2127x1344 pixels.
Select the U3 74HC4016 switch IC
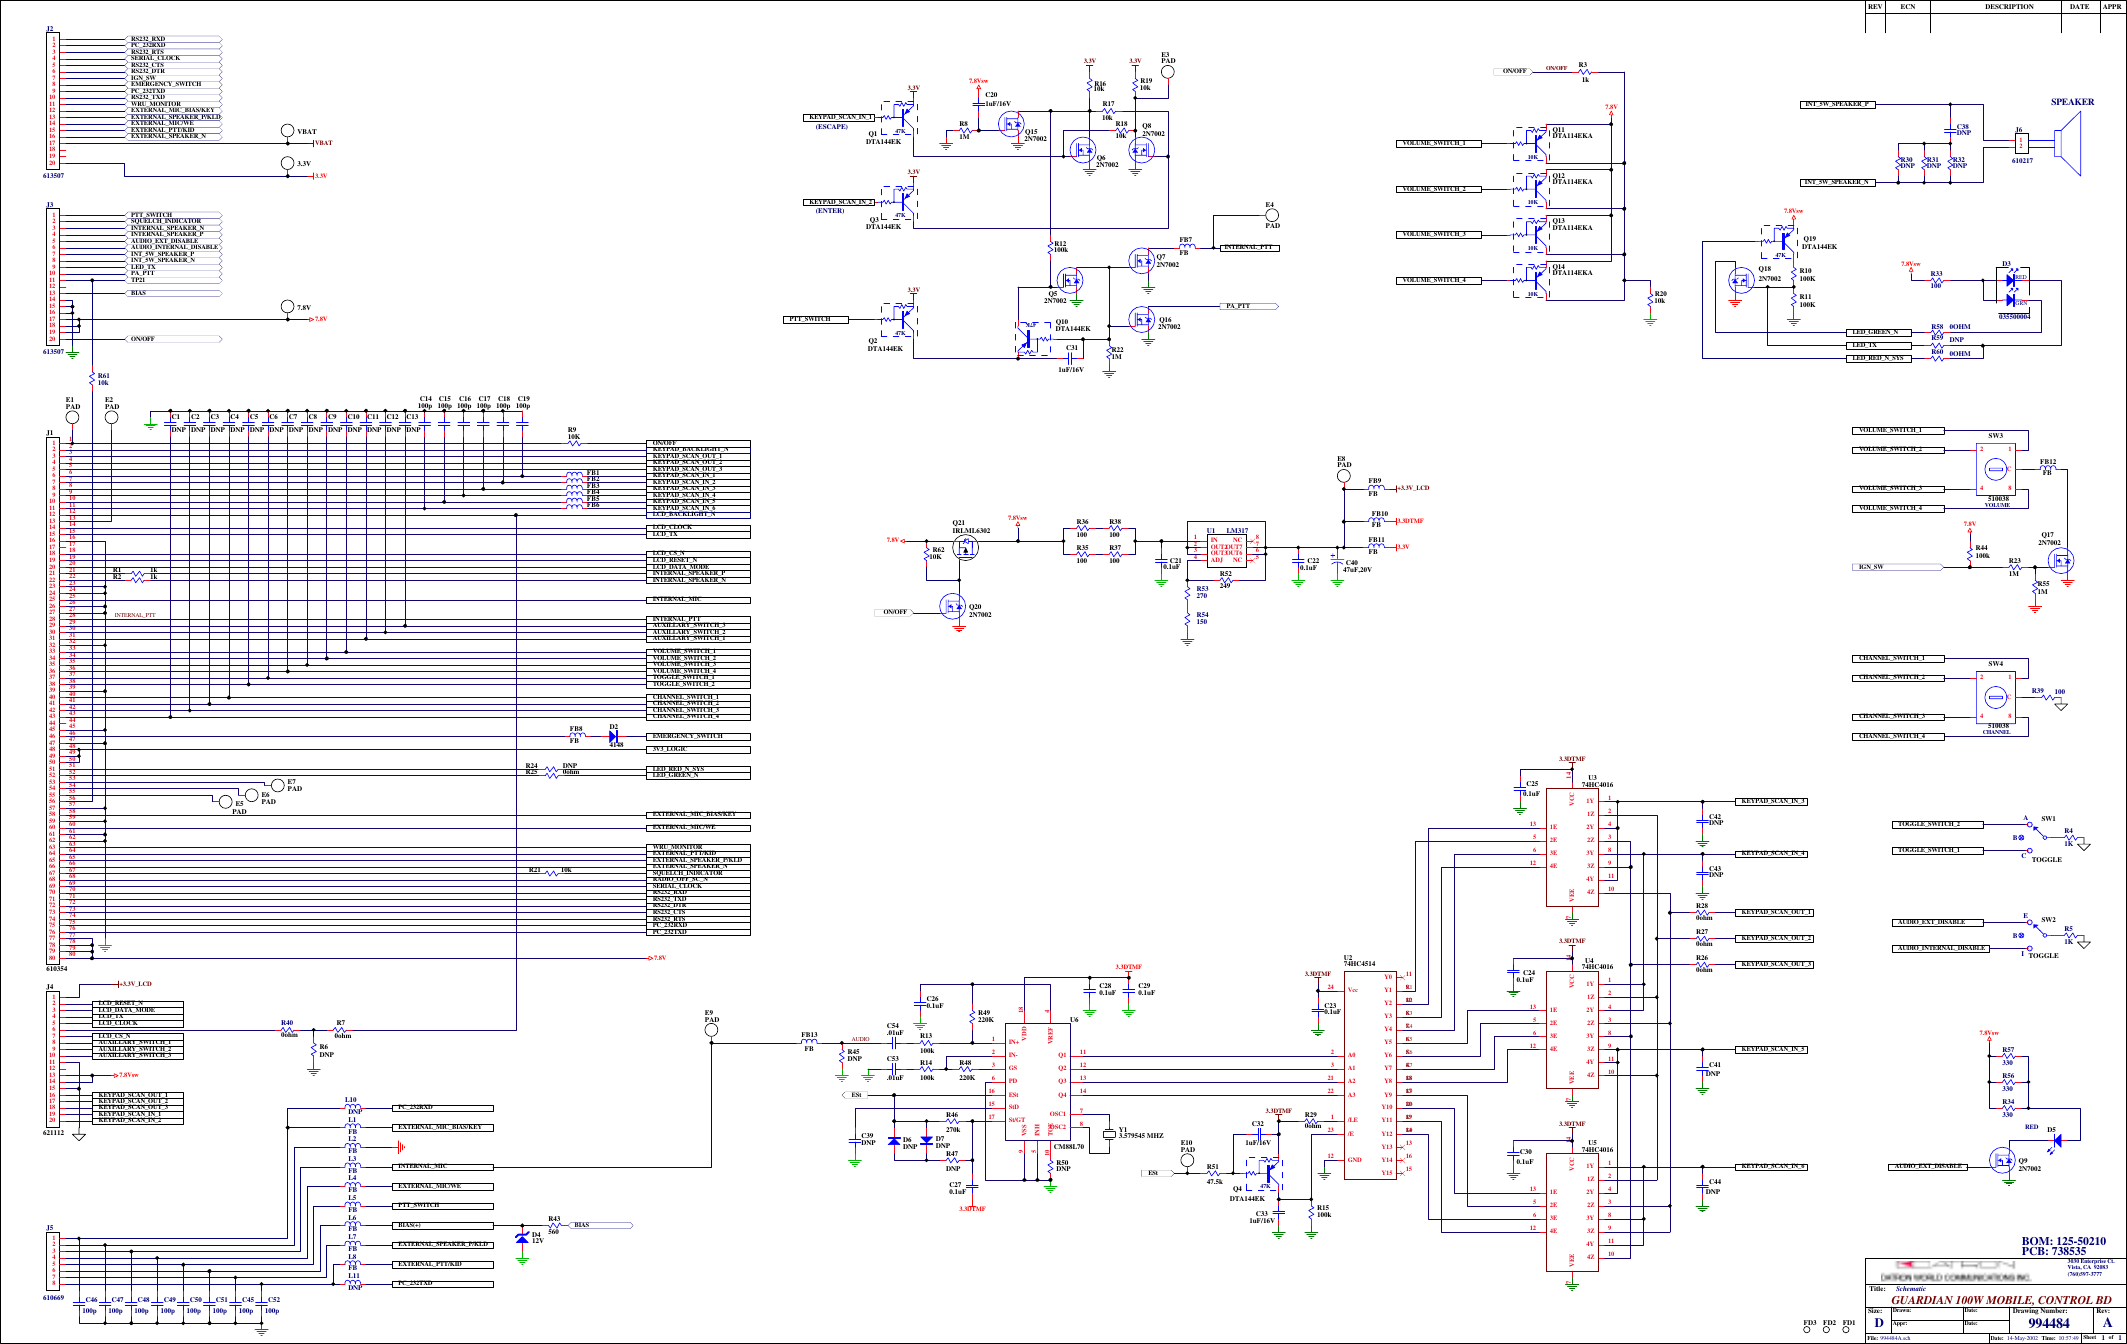pos(1572,848)
